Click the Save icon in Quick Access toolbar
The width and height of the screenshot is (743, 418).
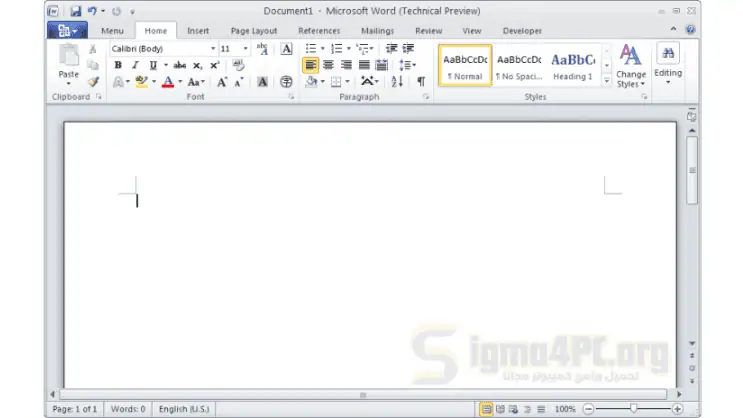tap(76, 11)
